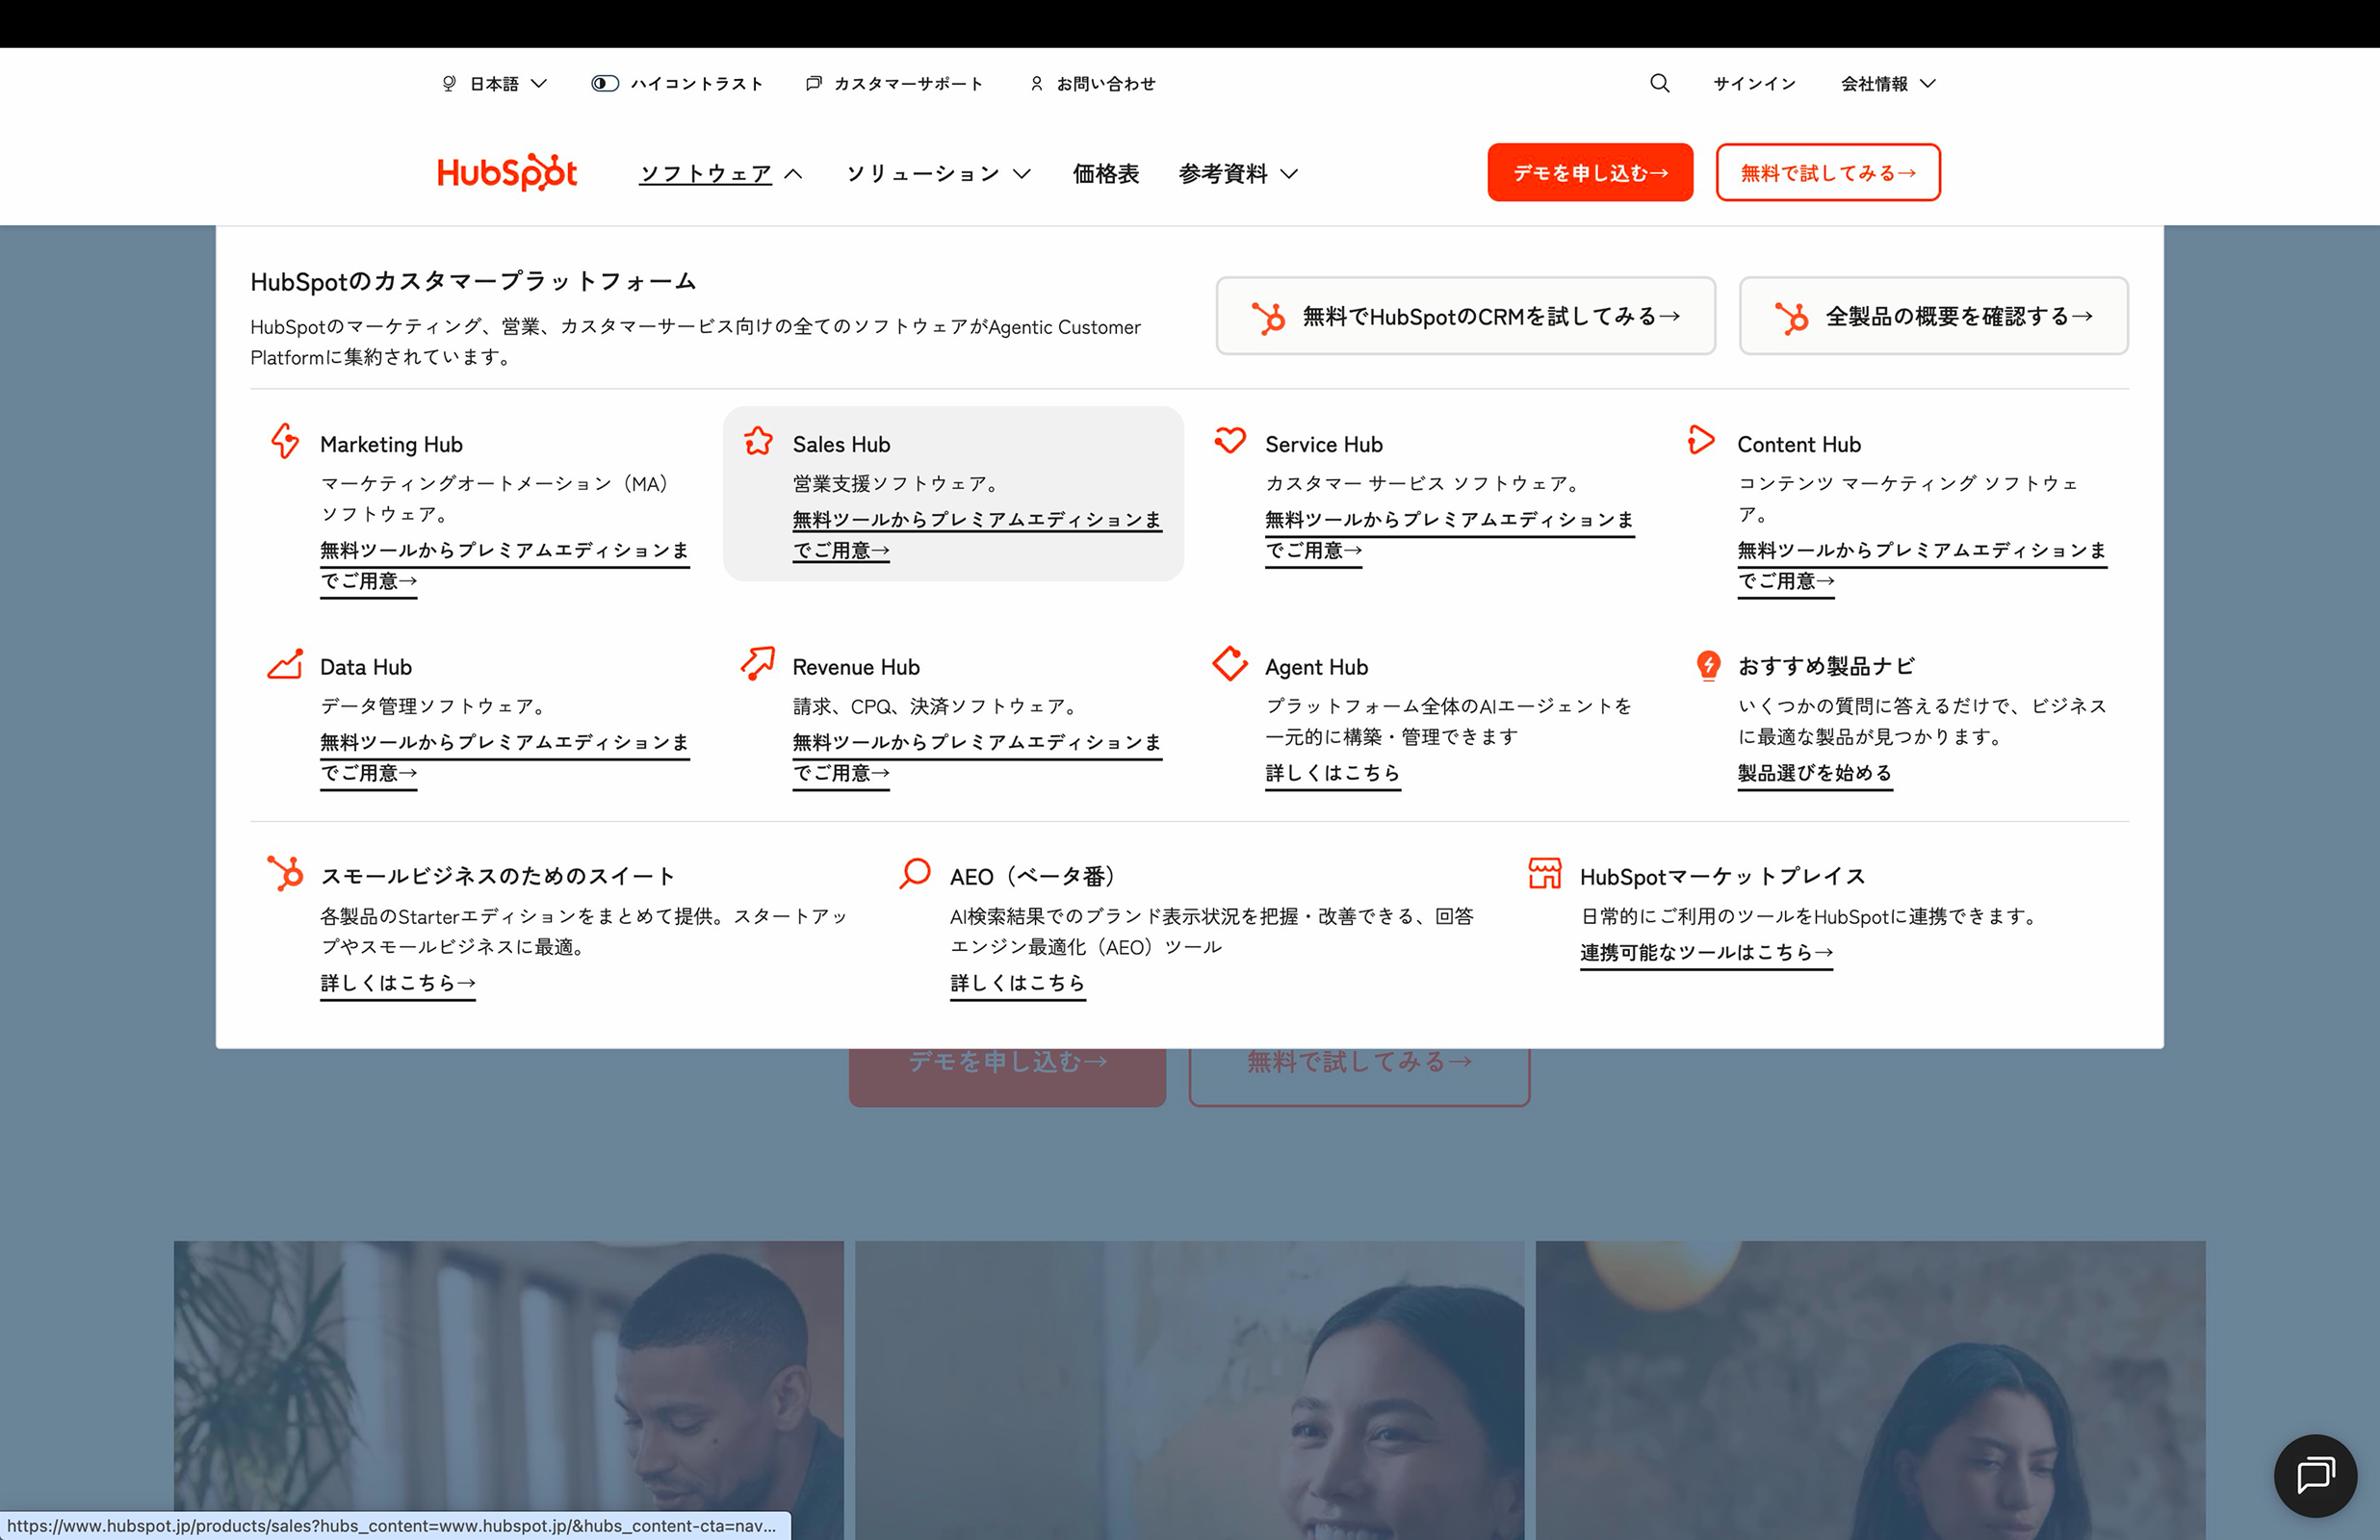Viewport: 2380px width, 1540px height.
Task: Click the HubSpotマーケットプレイス title
Action: pos(1722,876)
